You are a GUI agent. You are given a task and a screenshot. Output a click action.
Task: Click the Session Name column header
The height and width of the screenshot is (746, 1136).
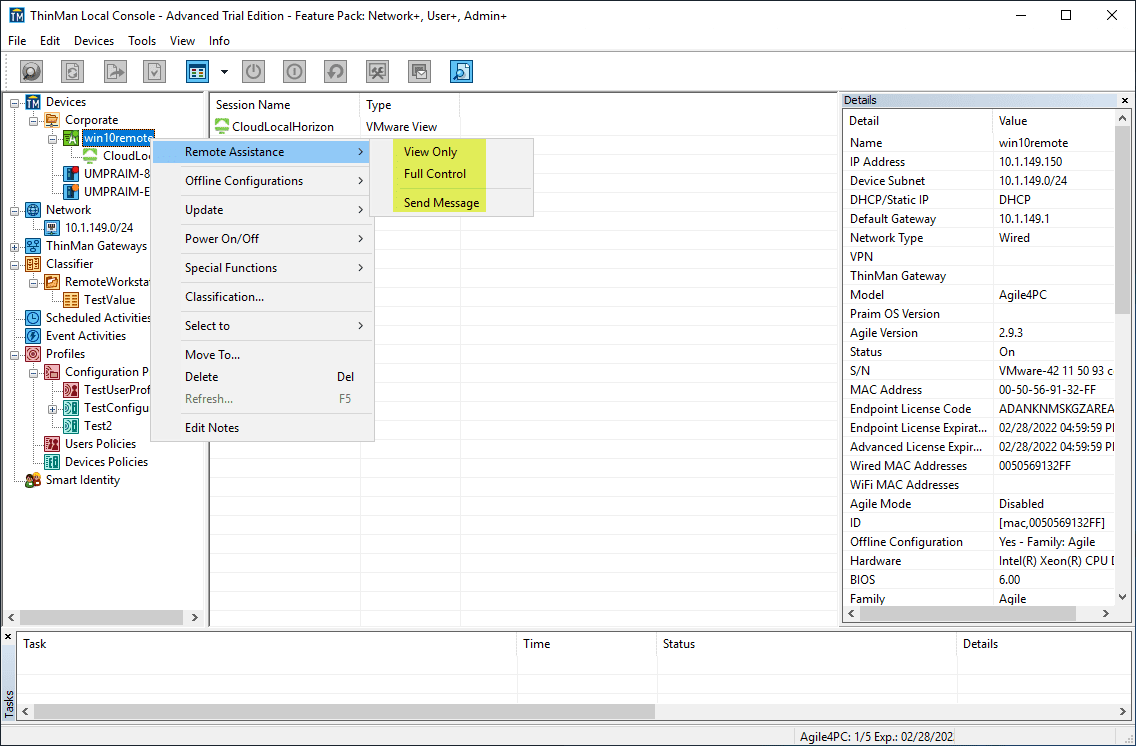point(285,105)
